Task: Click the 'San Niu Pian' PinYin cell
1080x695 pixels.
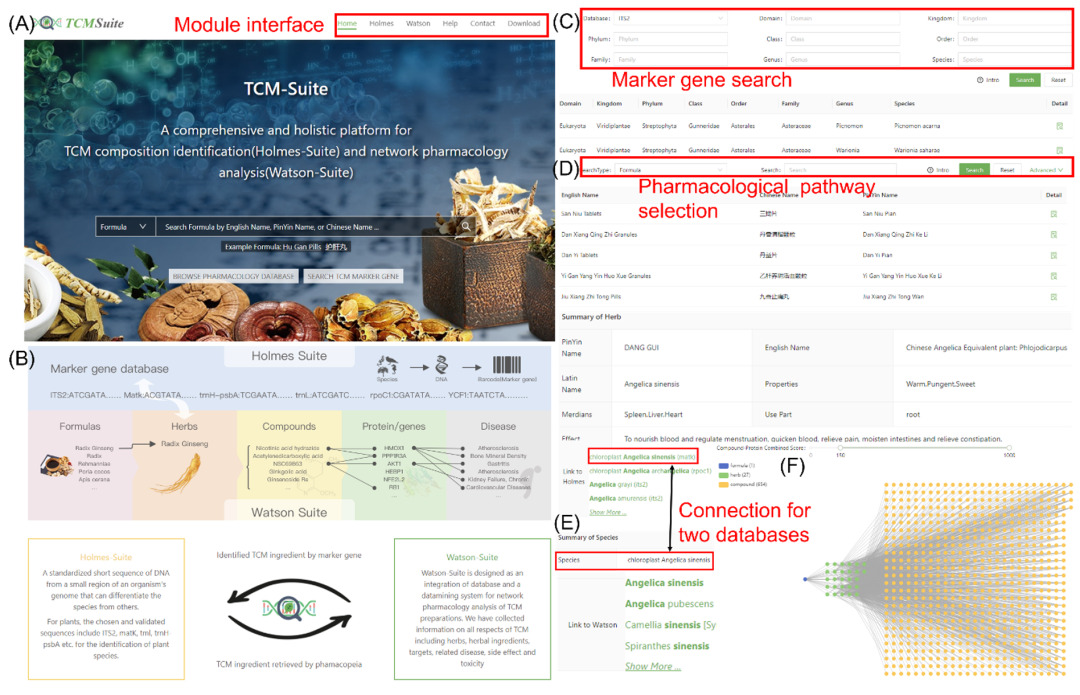Action: [879, 214]
